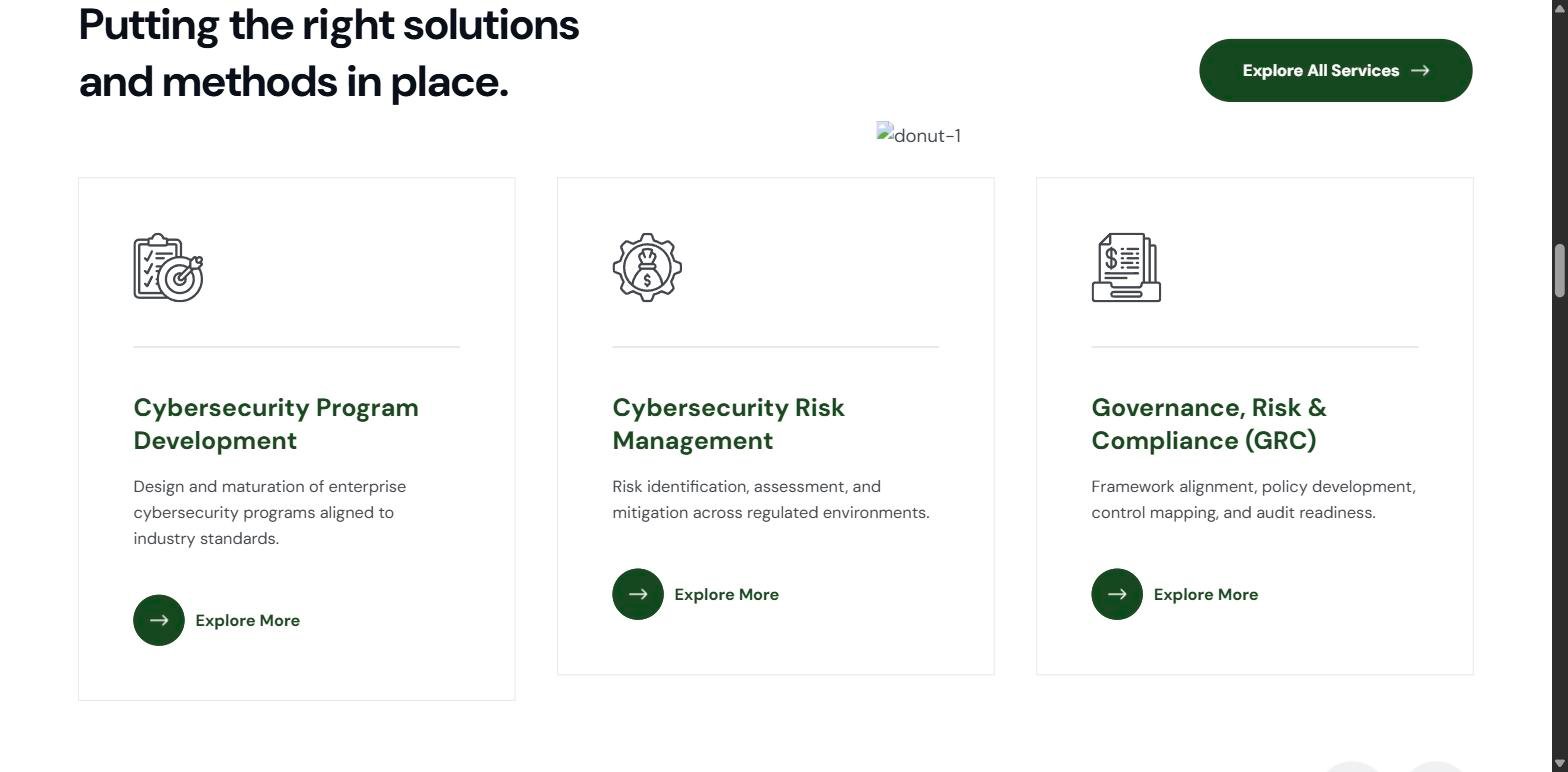Click the clipboard target icon for Program Development
Viewport: 1568px width, 772px height.
168,267
